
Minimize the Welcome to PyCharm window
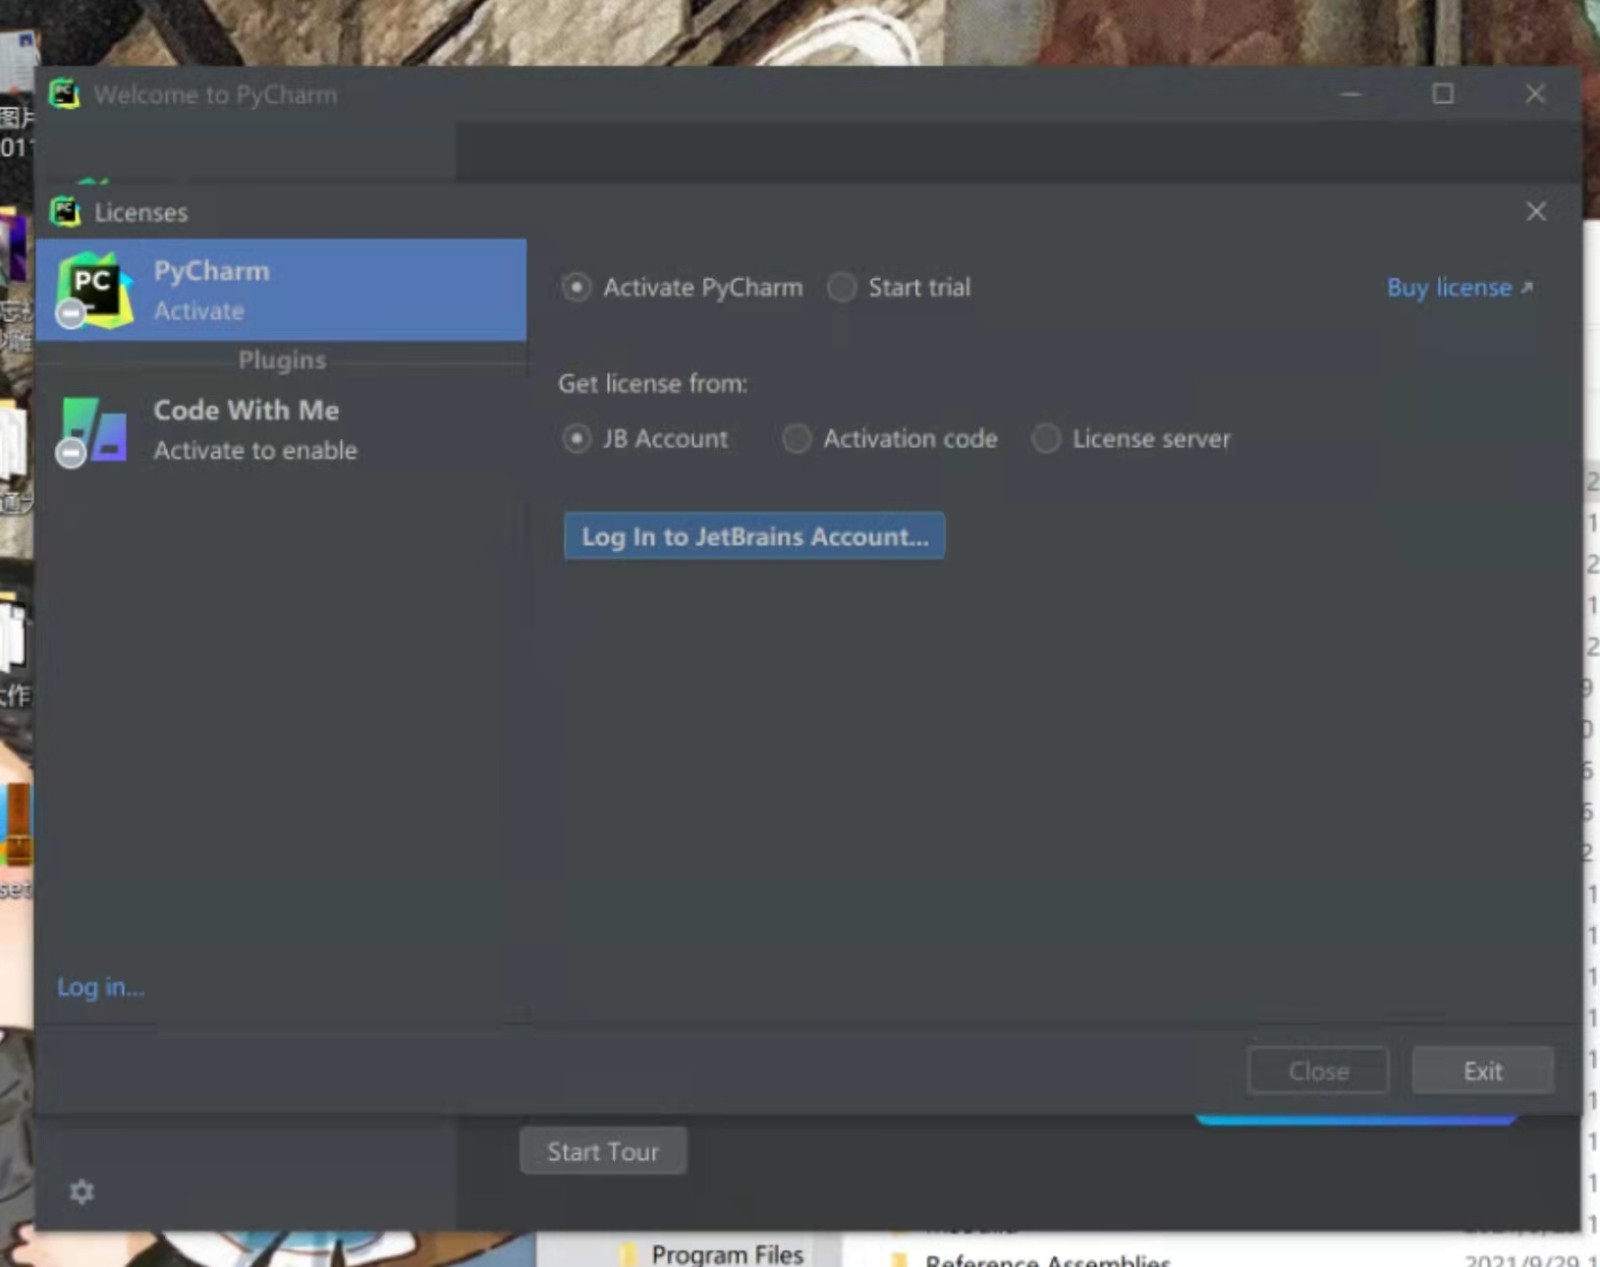1351,94
